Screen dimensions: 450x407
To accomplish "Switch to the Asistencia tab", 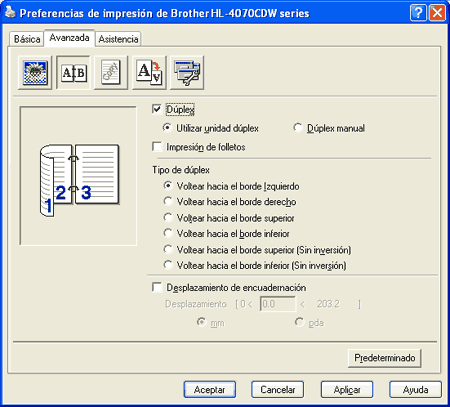I will click(x=118, y=39).
